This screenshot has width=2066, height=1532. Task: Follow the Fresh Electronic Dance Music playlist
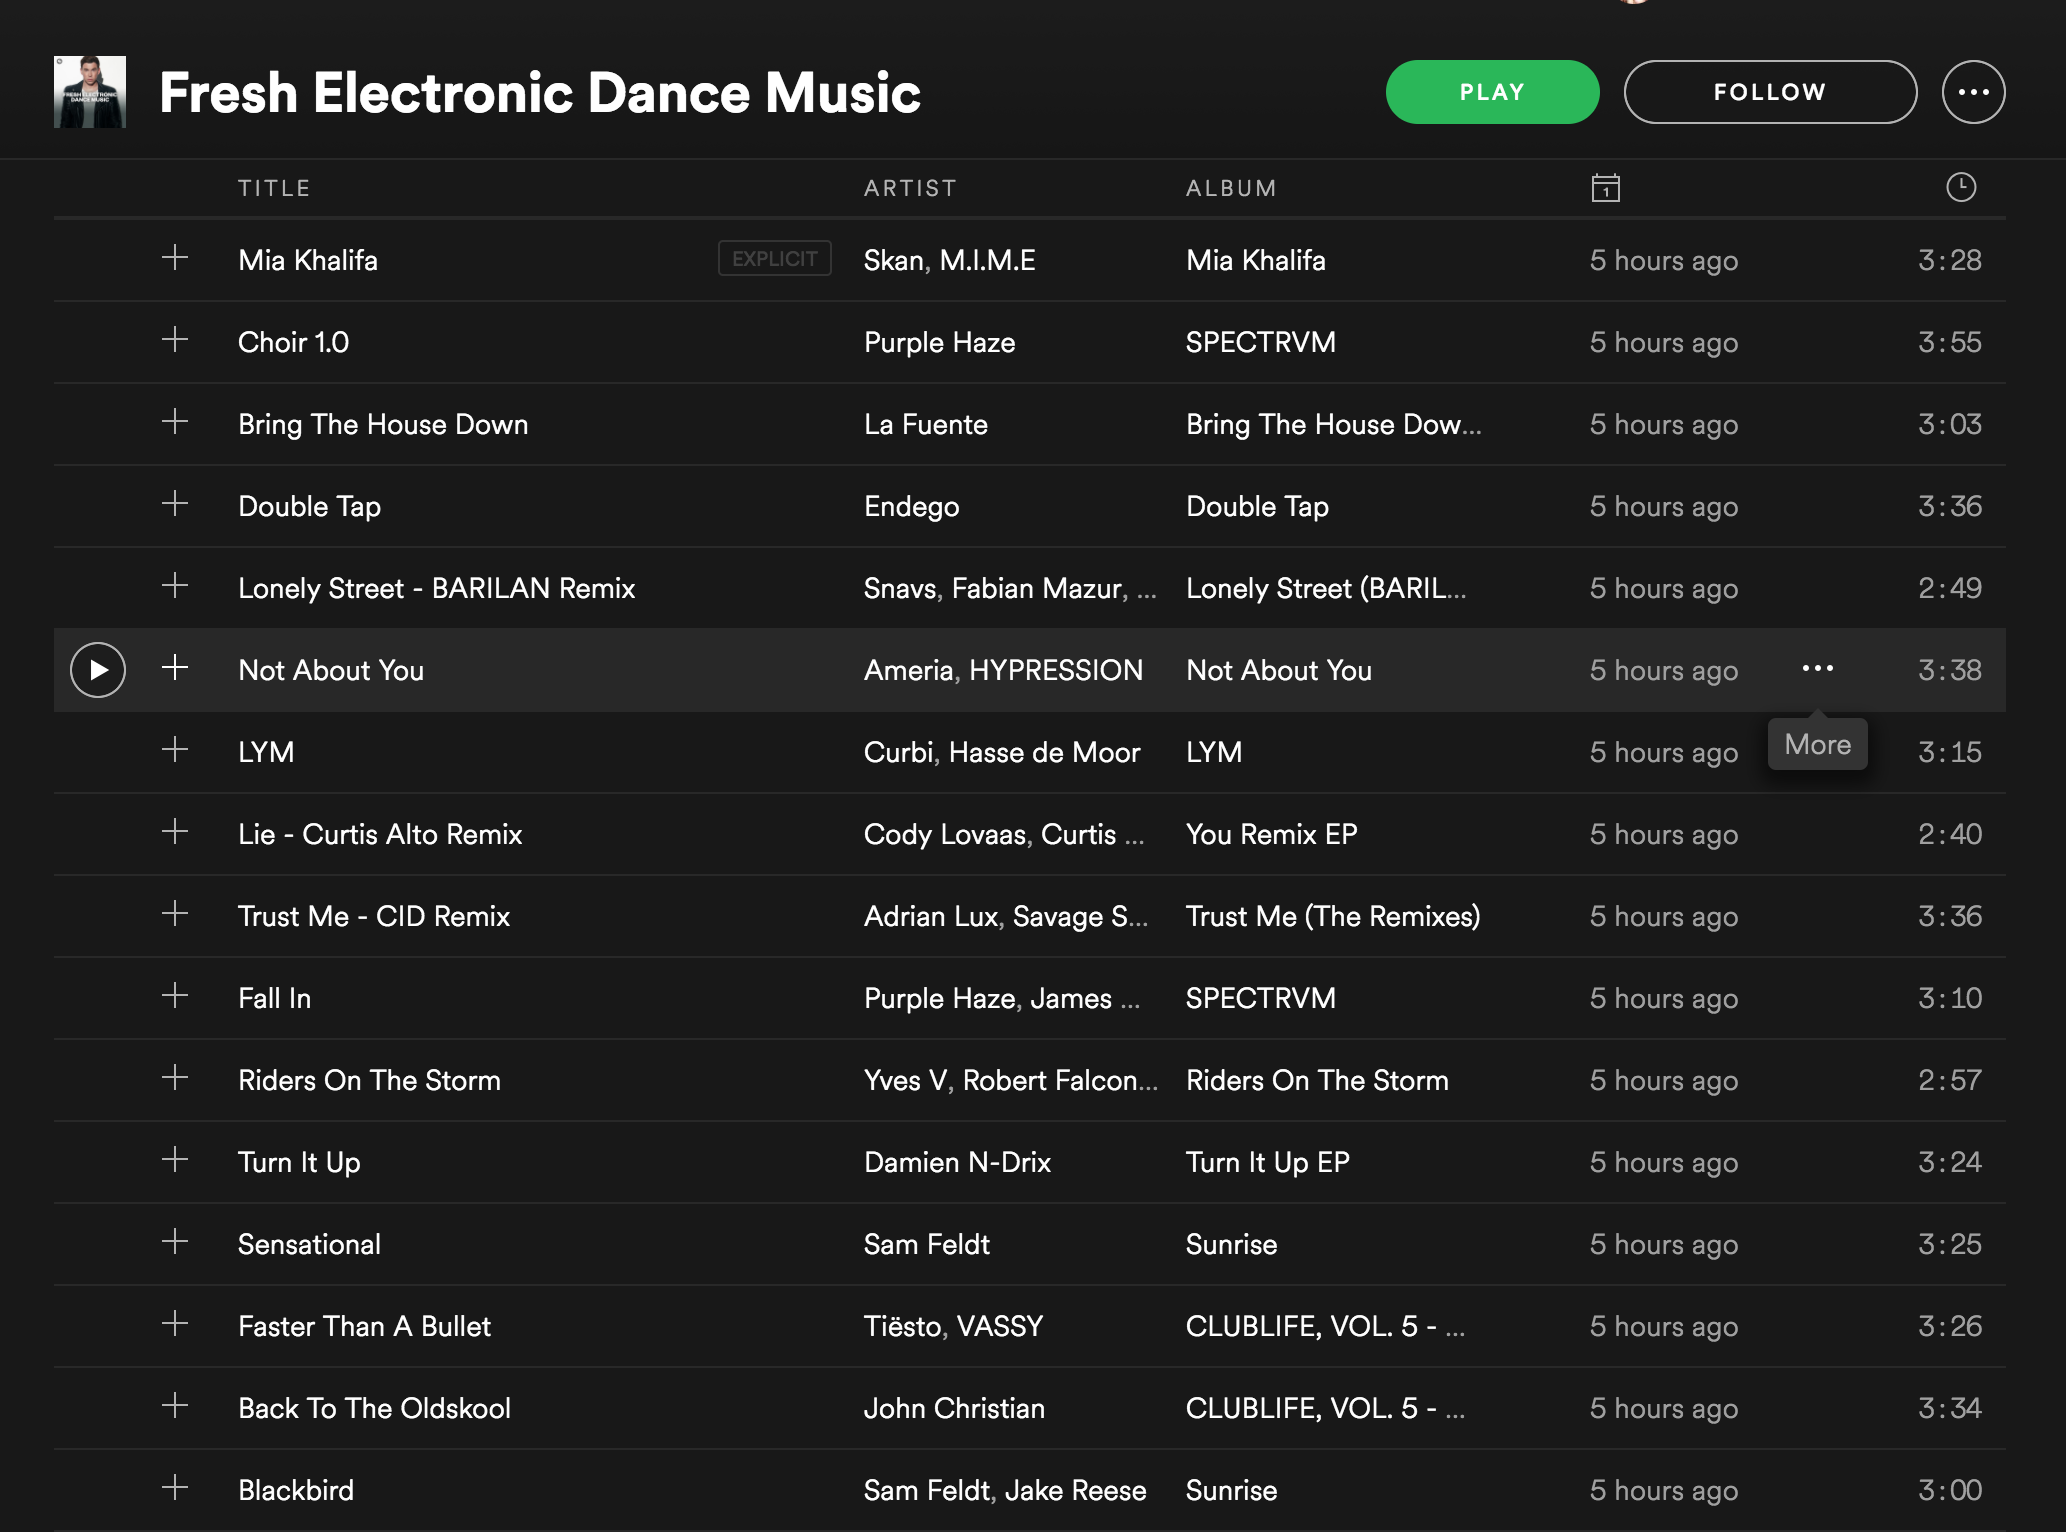pyautogui.click(x=1770, y=92)
